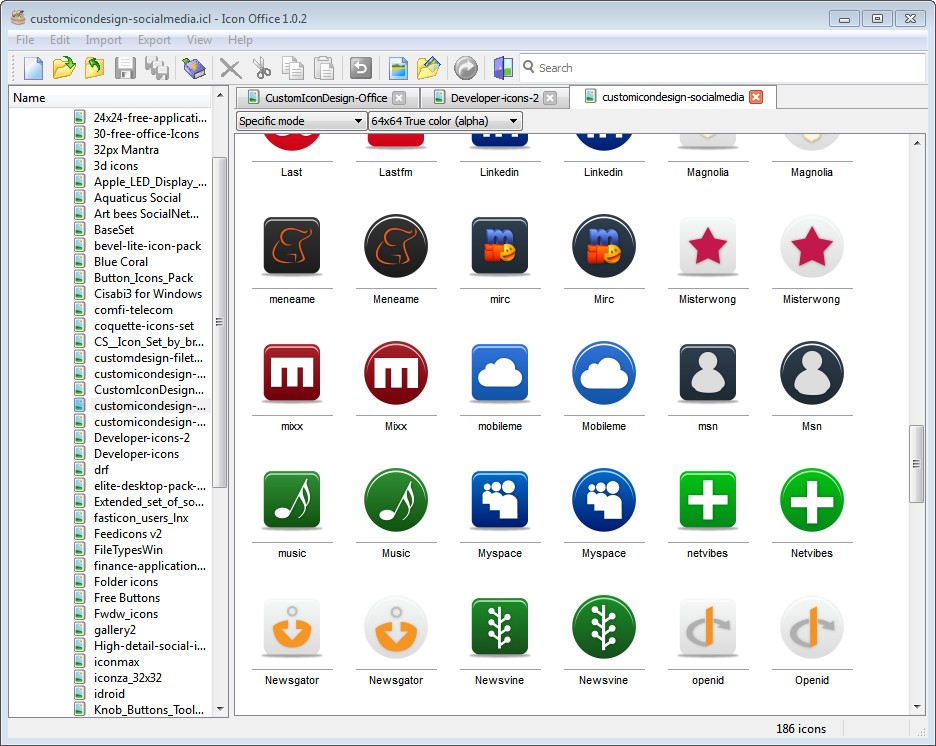Click the Paste clipboard toolbar icon
Screen dimensions: 936x746
tap(324, 68)
